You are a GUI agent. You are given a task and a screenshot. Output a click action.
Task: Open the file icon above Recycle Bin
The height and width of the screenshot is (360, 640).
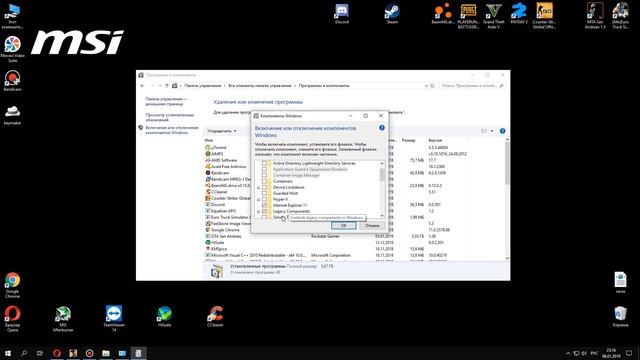(x=620, y=282)
